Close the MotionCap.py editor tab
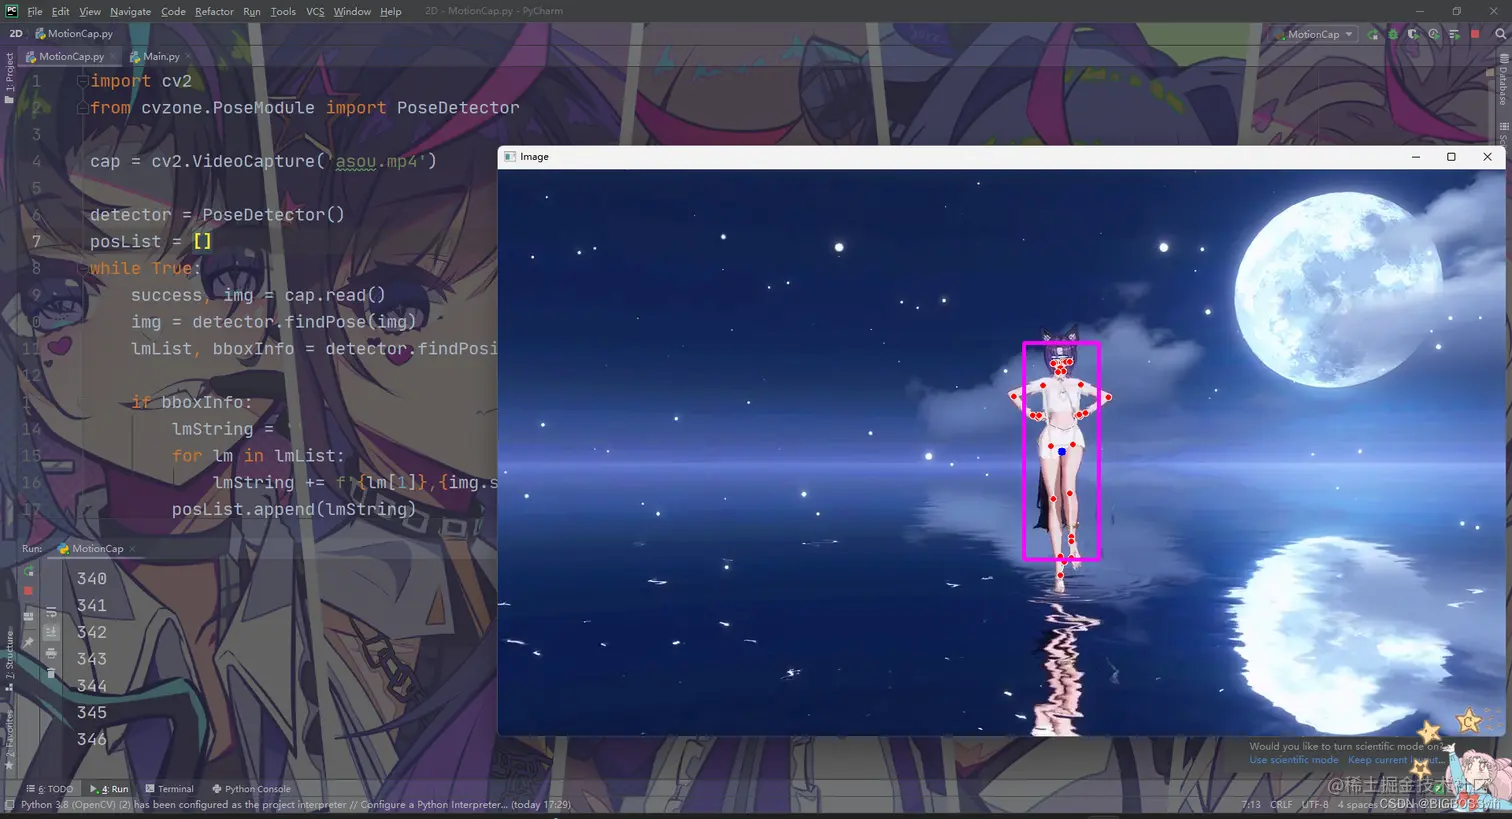This screenshot has height=819, width=1512. [x=112, y=57]
